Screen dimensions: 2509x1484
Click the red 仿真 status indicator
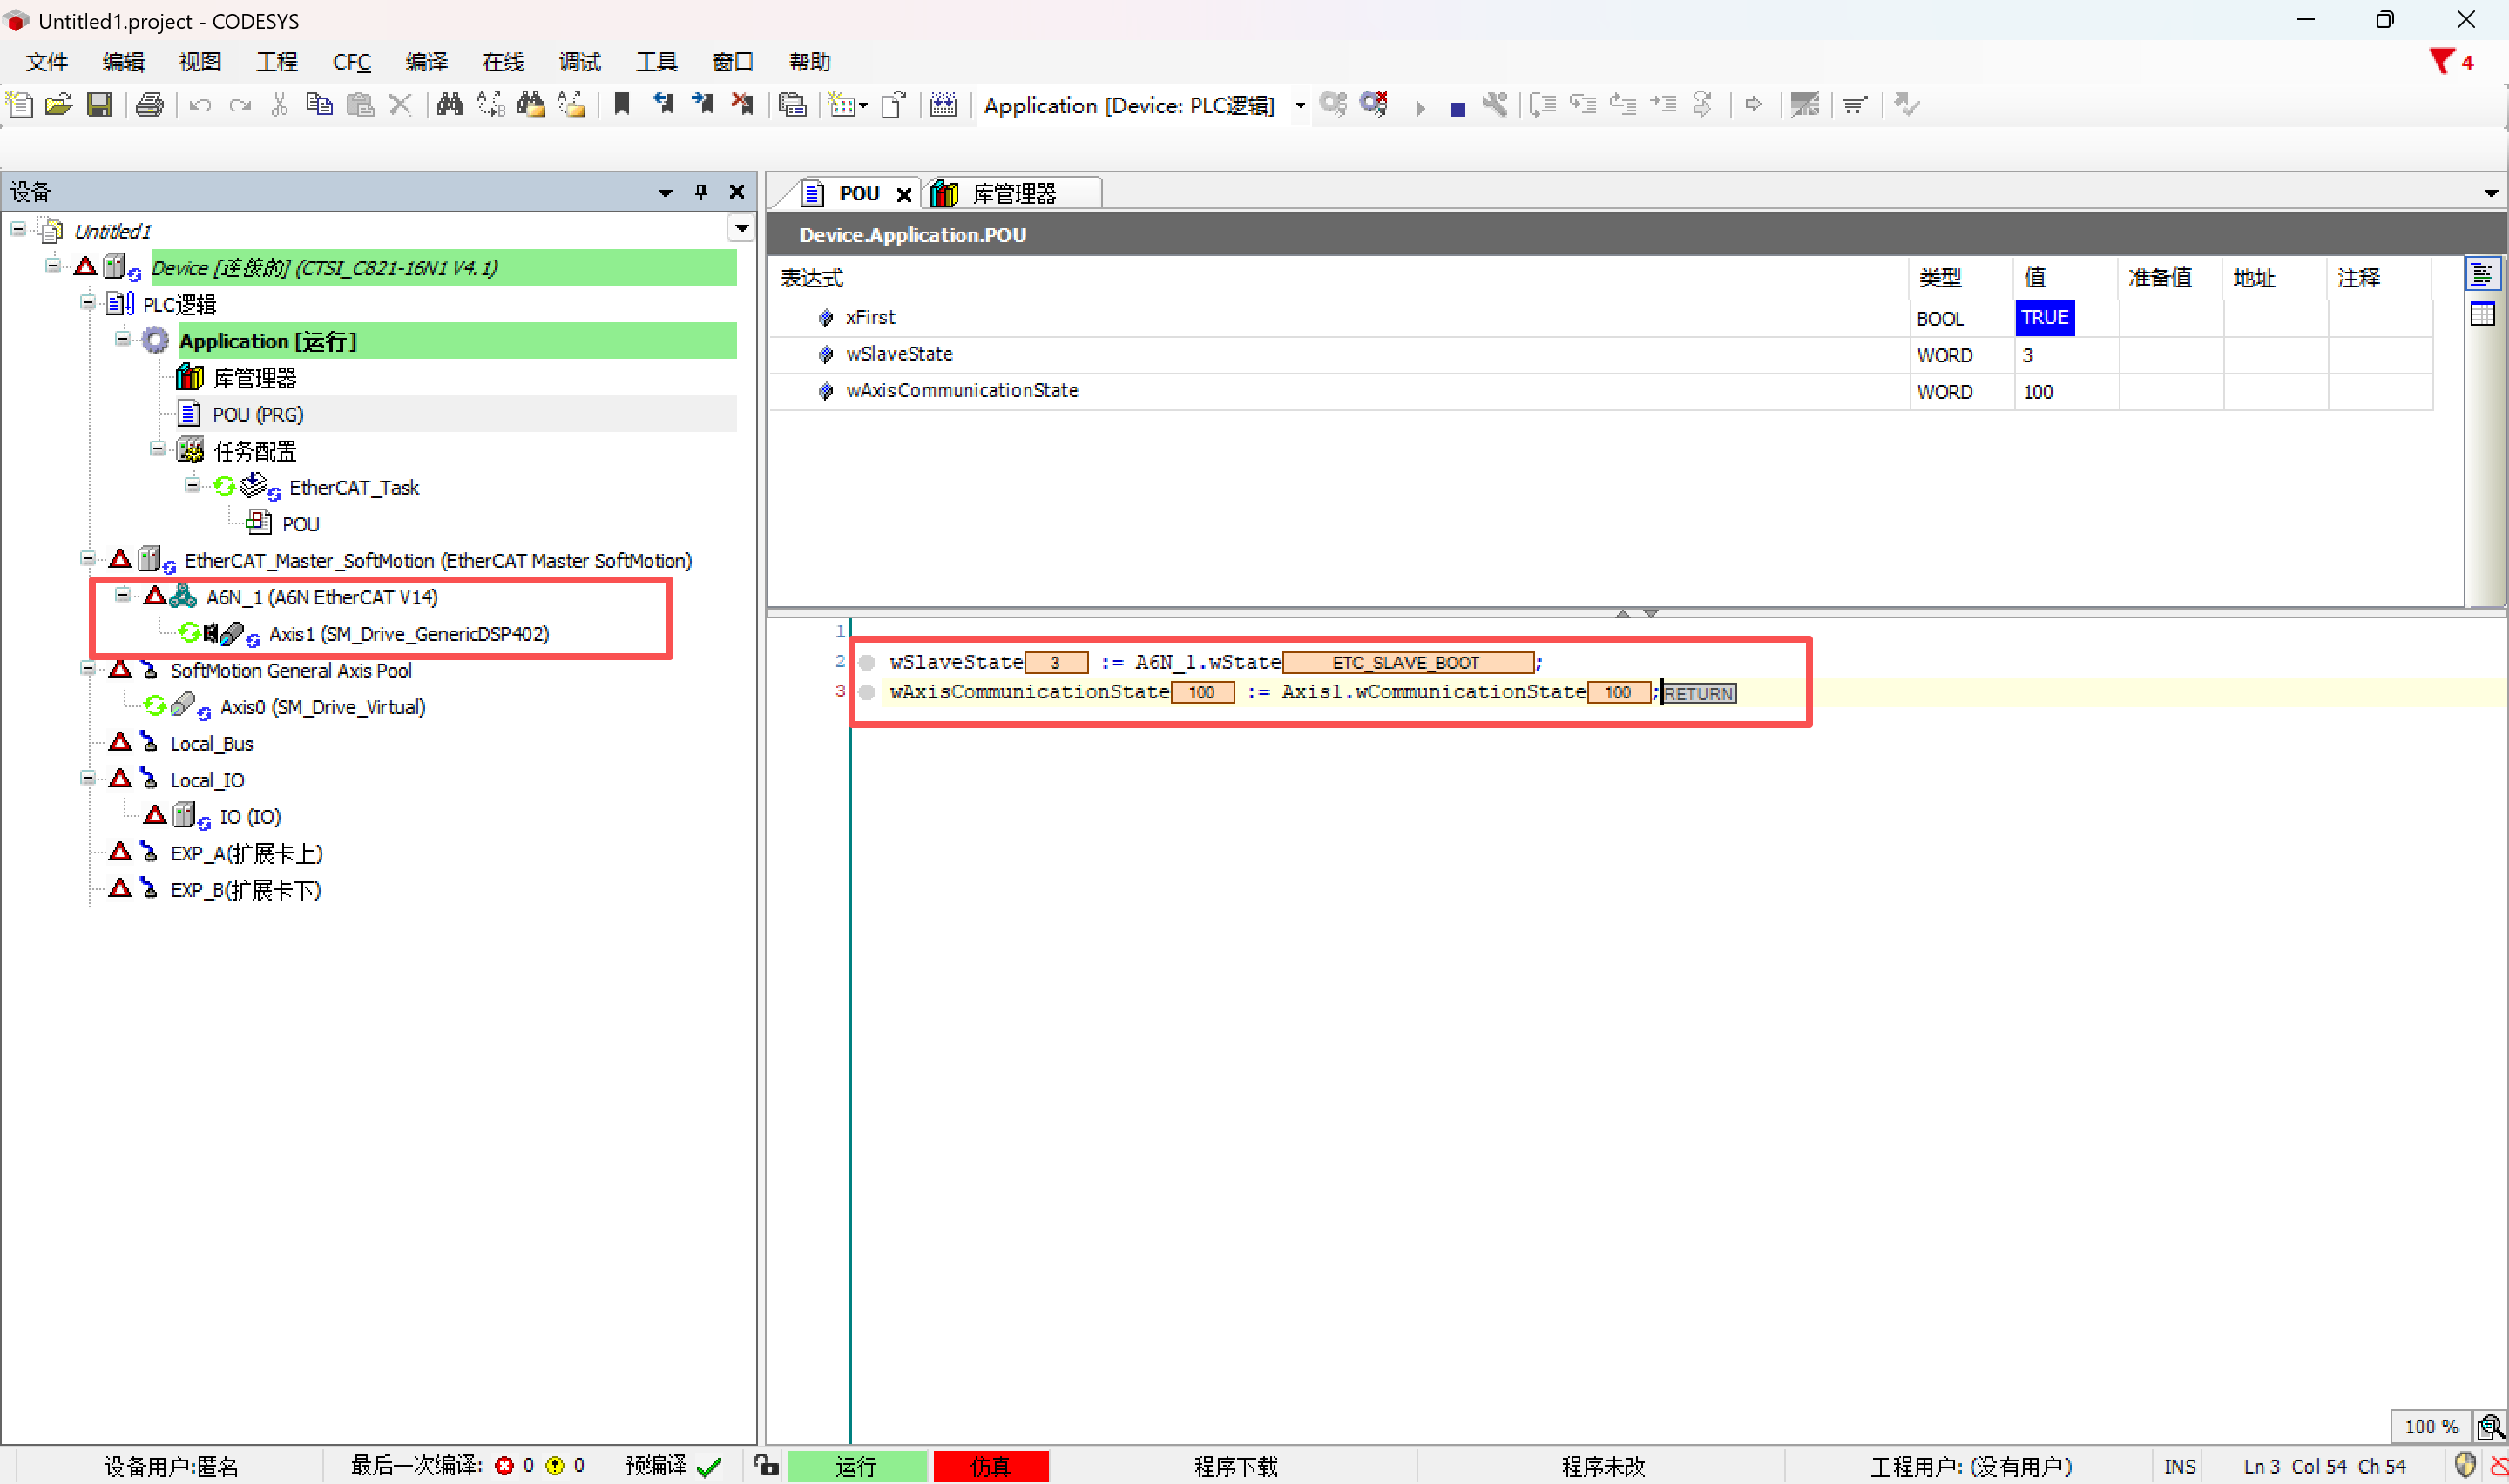[x=991, y=1466]
